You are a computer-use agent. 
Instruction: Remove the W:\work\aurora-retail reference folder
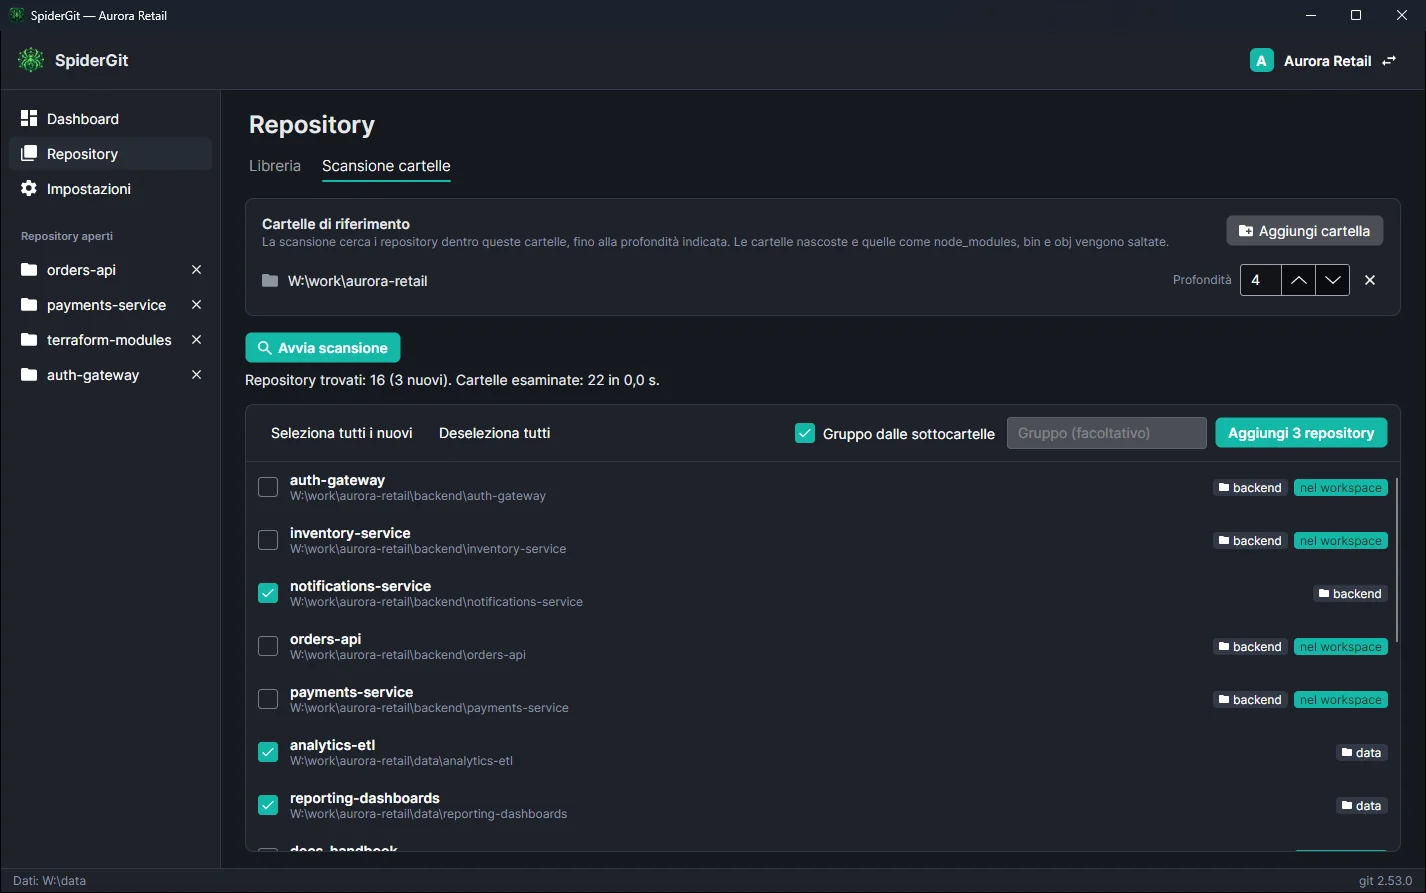coord(1370,280)
